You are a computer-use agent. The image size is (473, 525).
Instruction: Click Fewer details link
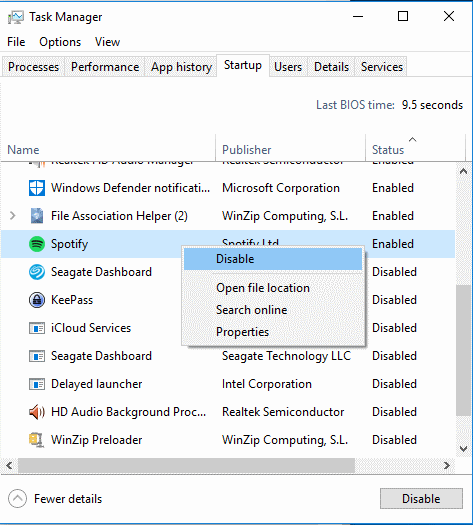tap(68, 499)
